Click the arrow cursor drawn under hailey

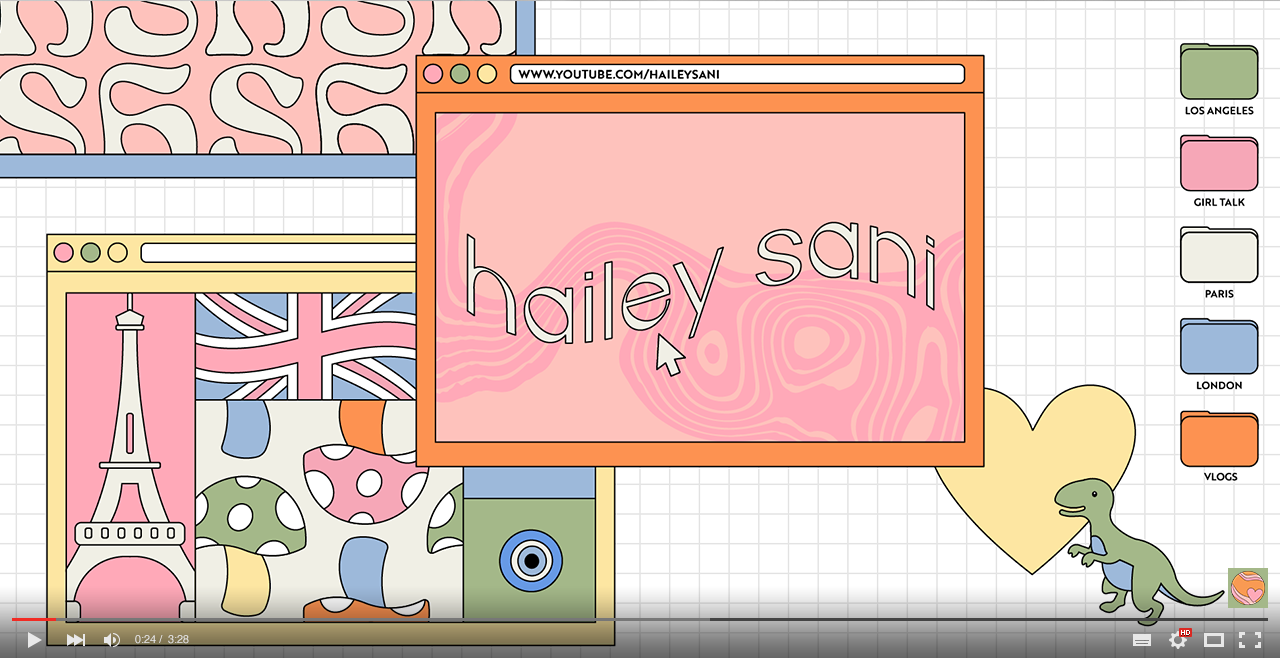coord(669,355)
